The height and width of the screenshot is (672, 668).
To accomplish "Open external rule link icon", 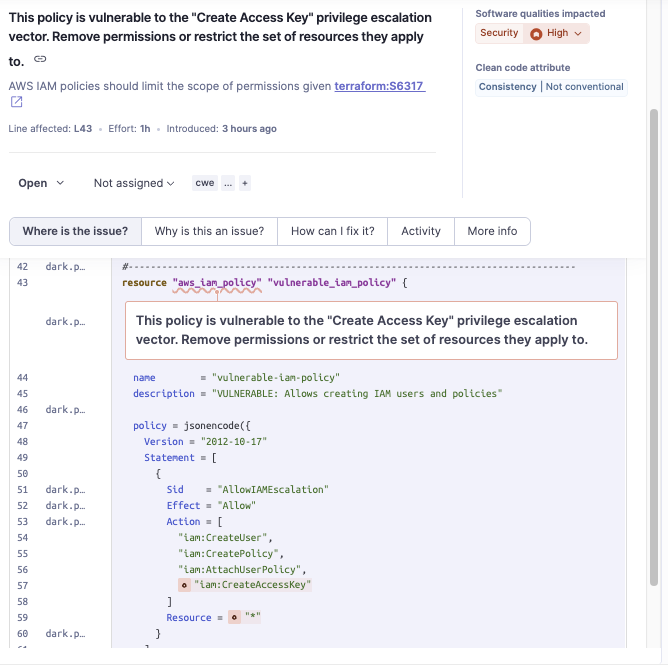I will pyautogui.click(x=16, y=102).
